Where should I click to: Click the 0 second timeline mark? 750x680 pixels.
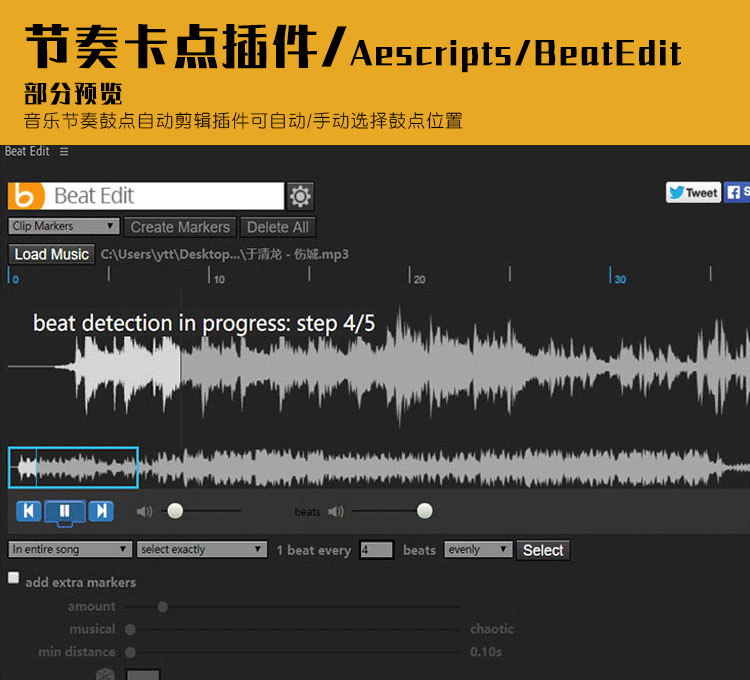(13, 276)
